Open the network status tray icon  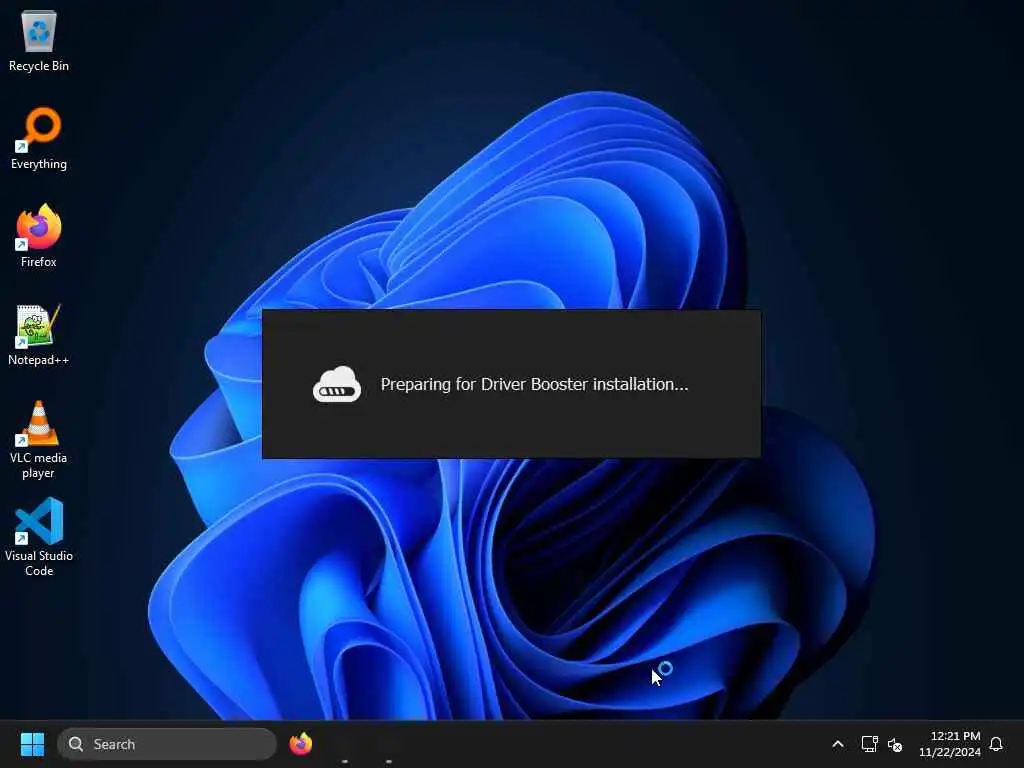(869, 744)
